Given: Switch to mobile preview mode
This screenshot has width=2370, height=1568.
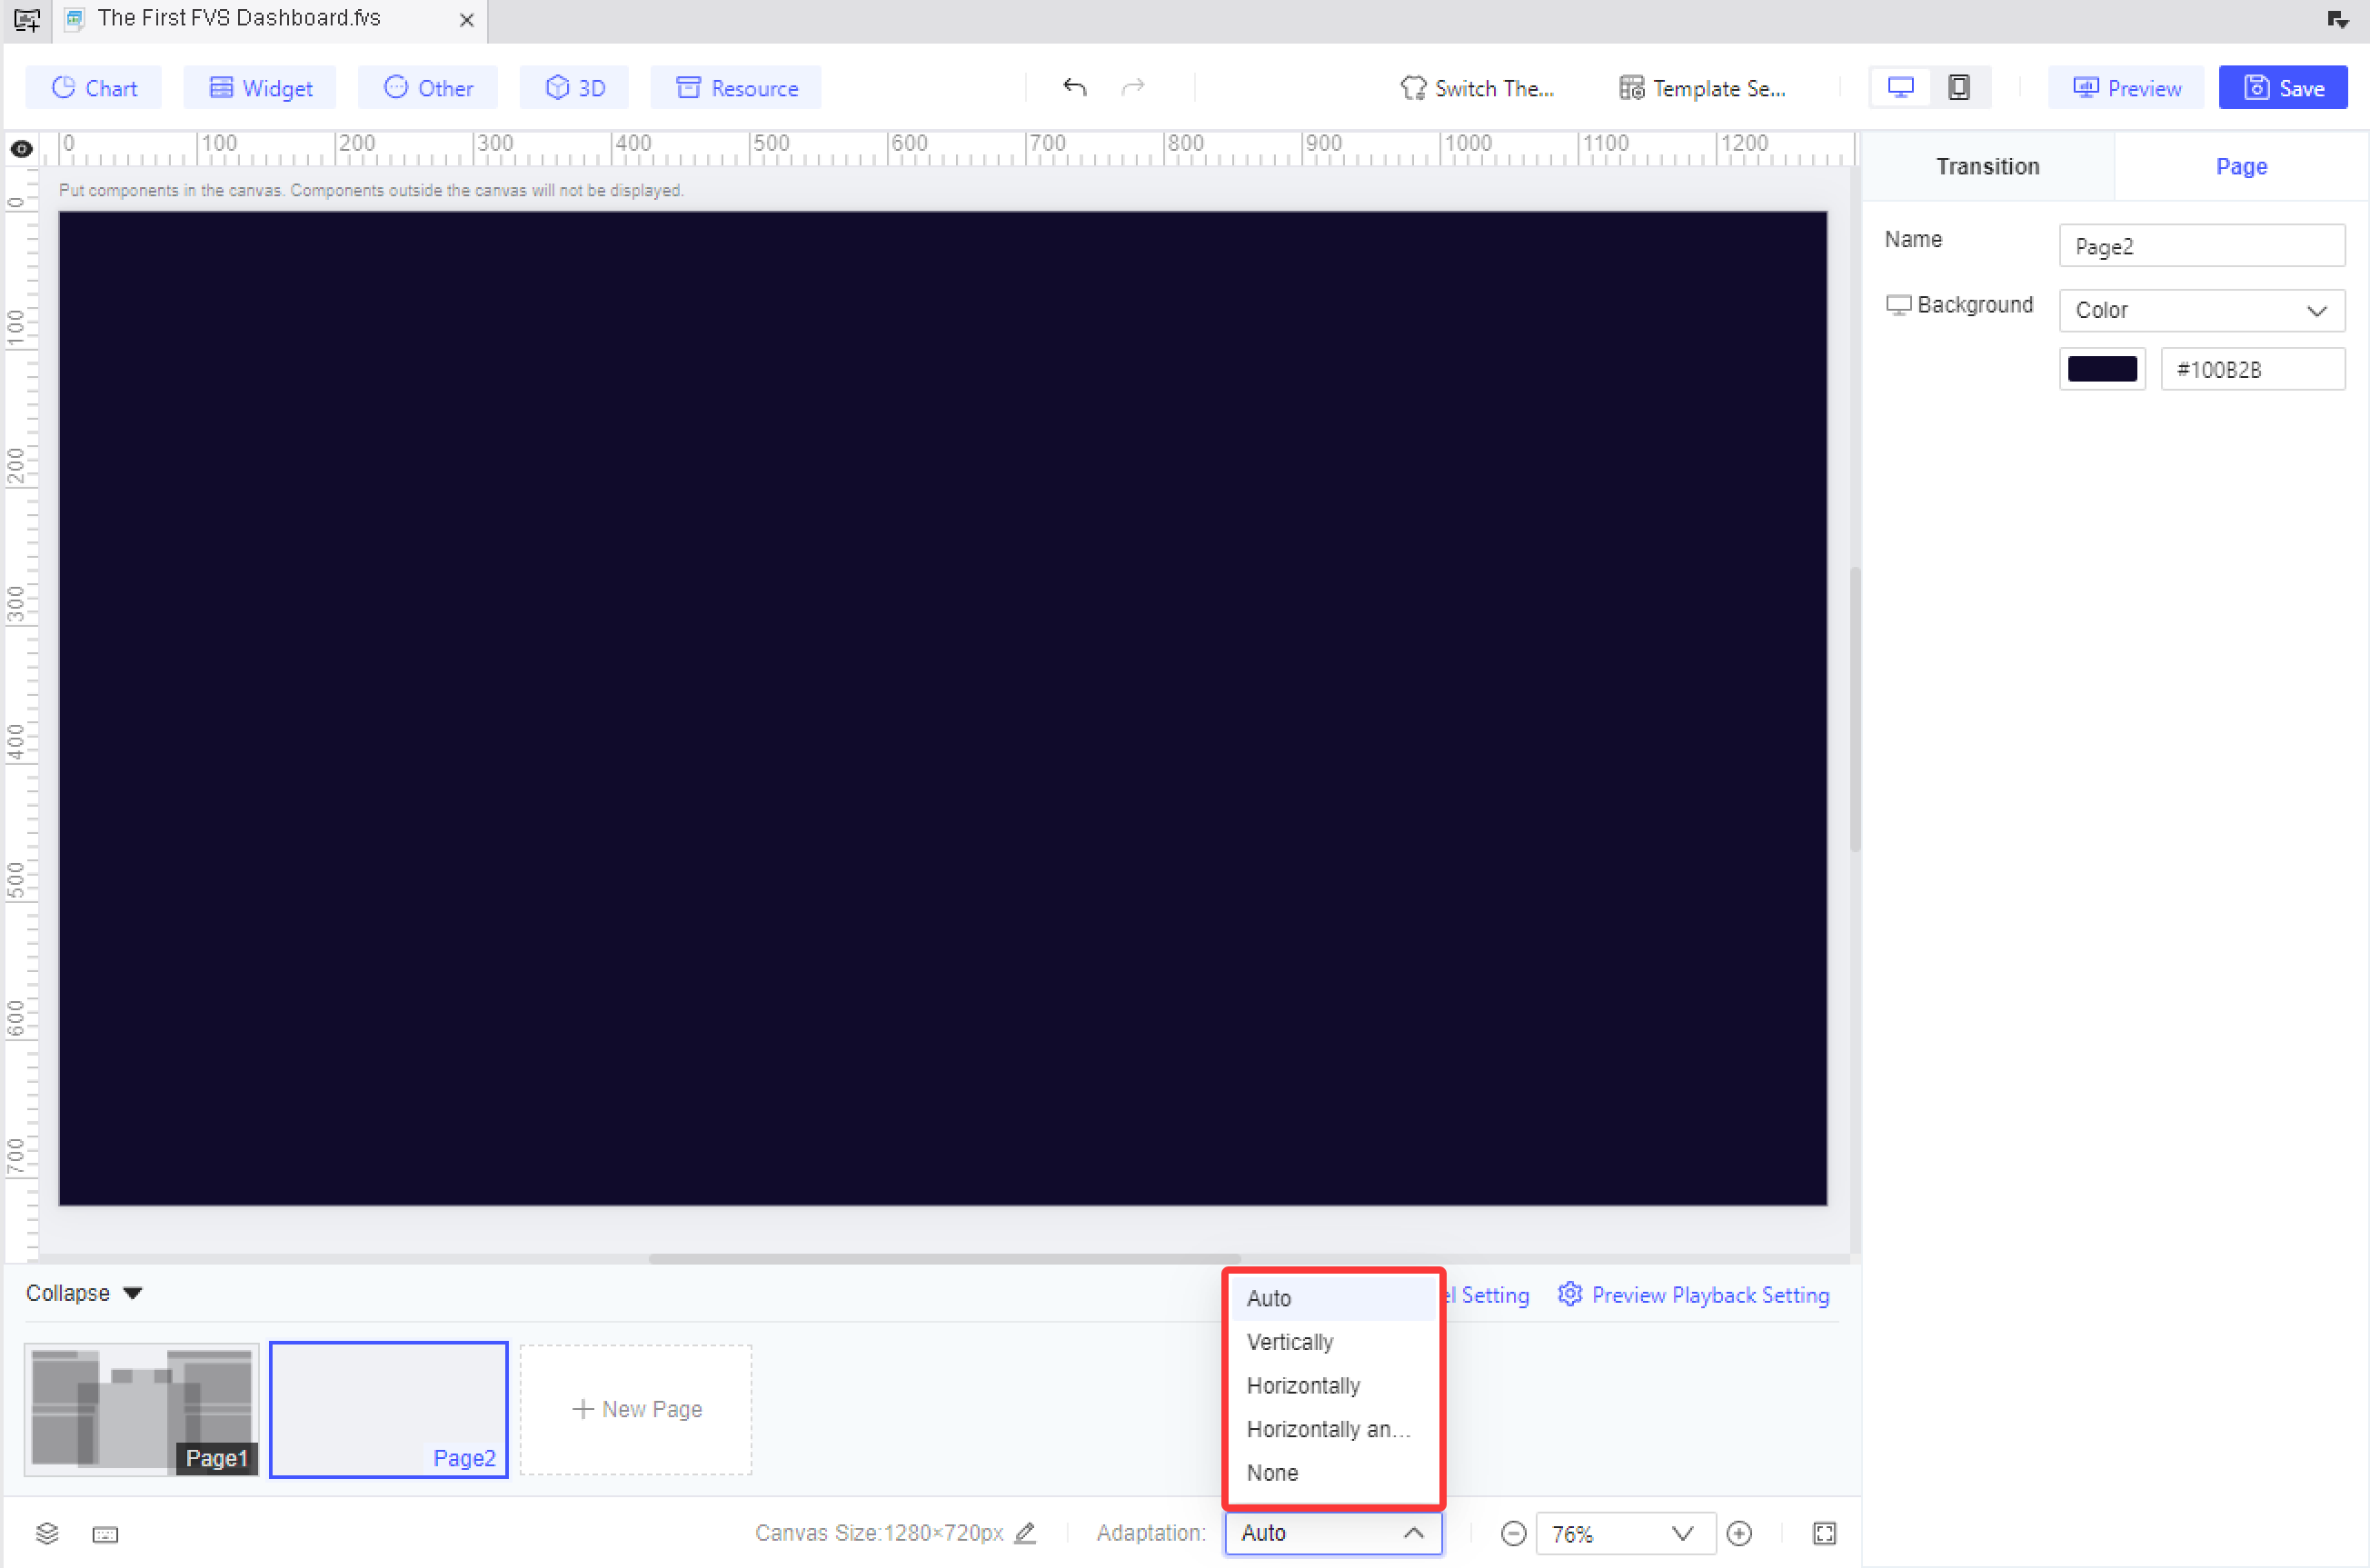Looking at the screenshot, I should click(1957, 87).
